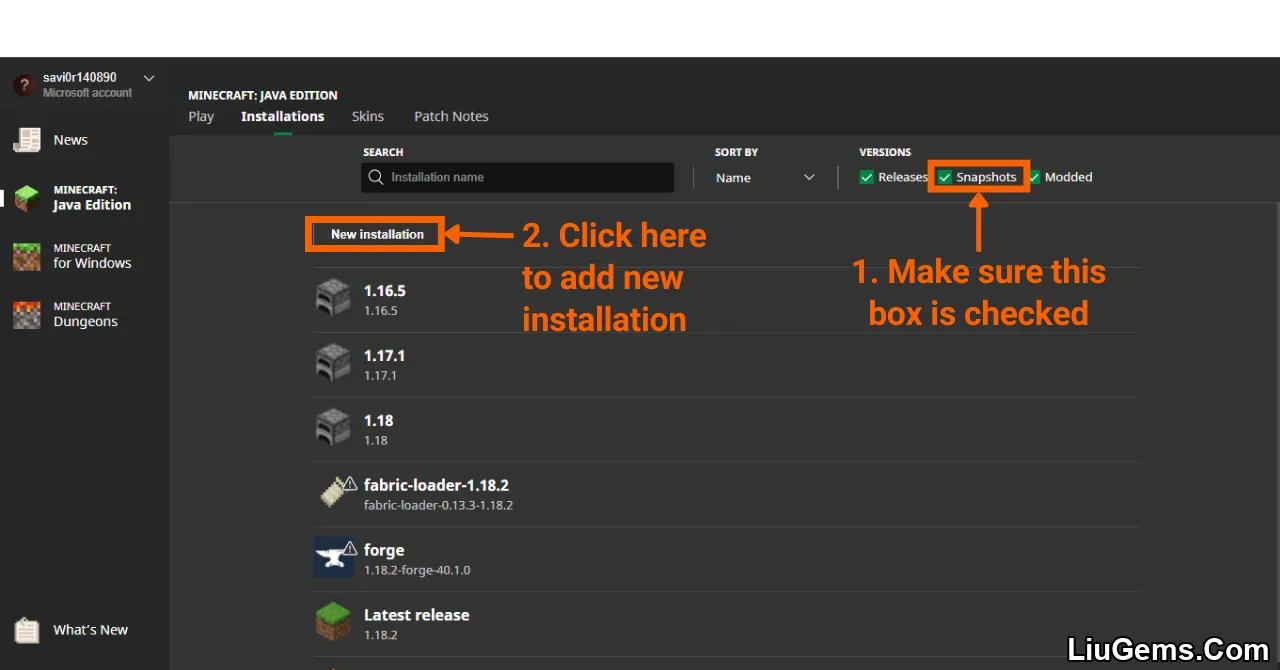
Task: Select the fabric-loader-1.18.2 installation name
Action: 436,485
